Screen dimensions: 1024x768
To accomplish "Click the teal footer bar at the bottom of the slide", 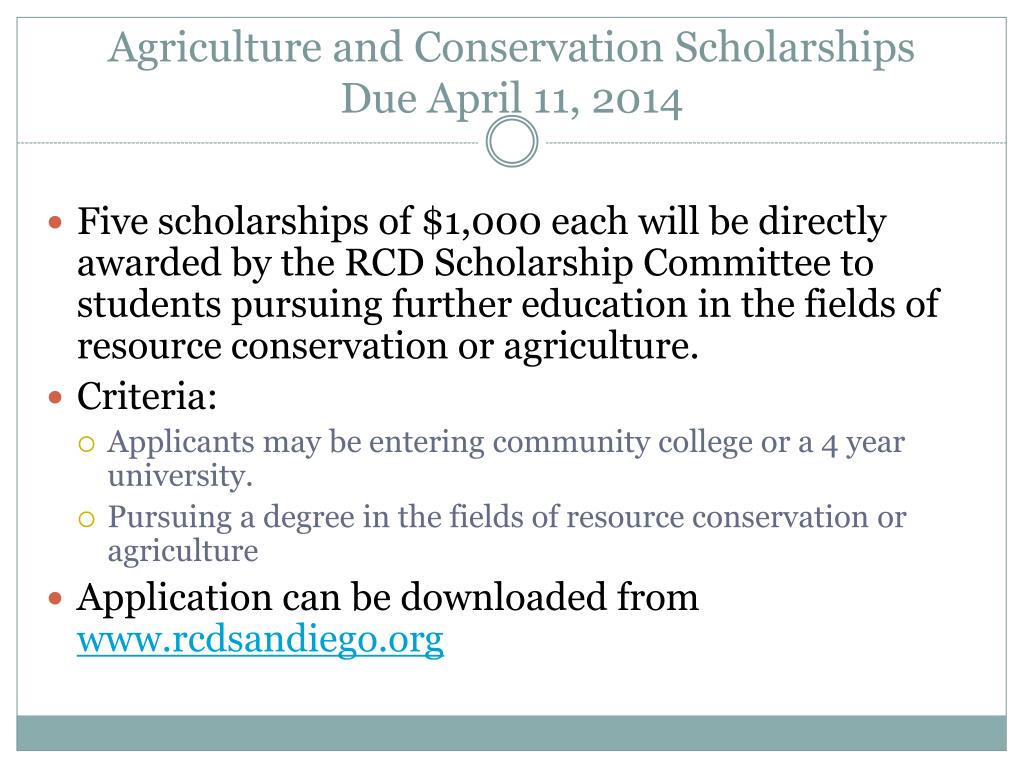I will (x=511, y=733).
